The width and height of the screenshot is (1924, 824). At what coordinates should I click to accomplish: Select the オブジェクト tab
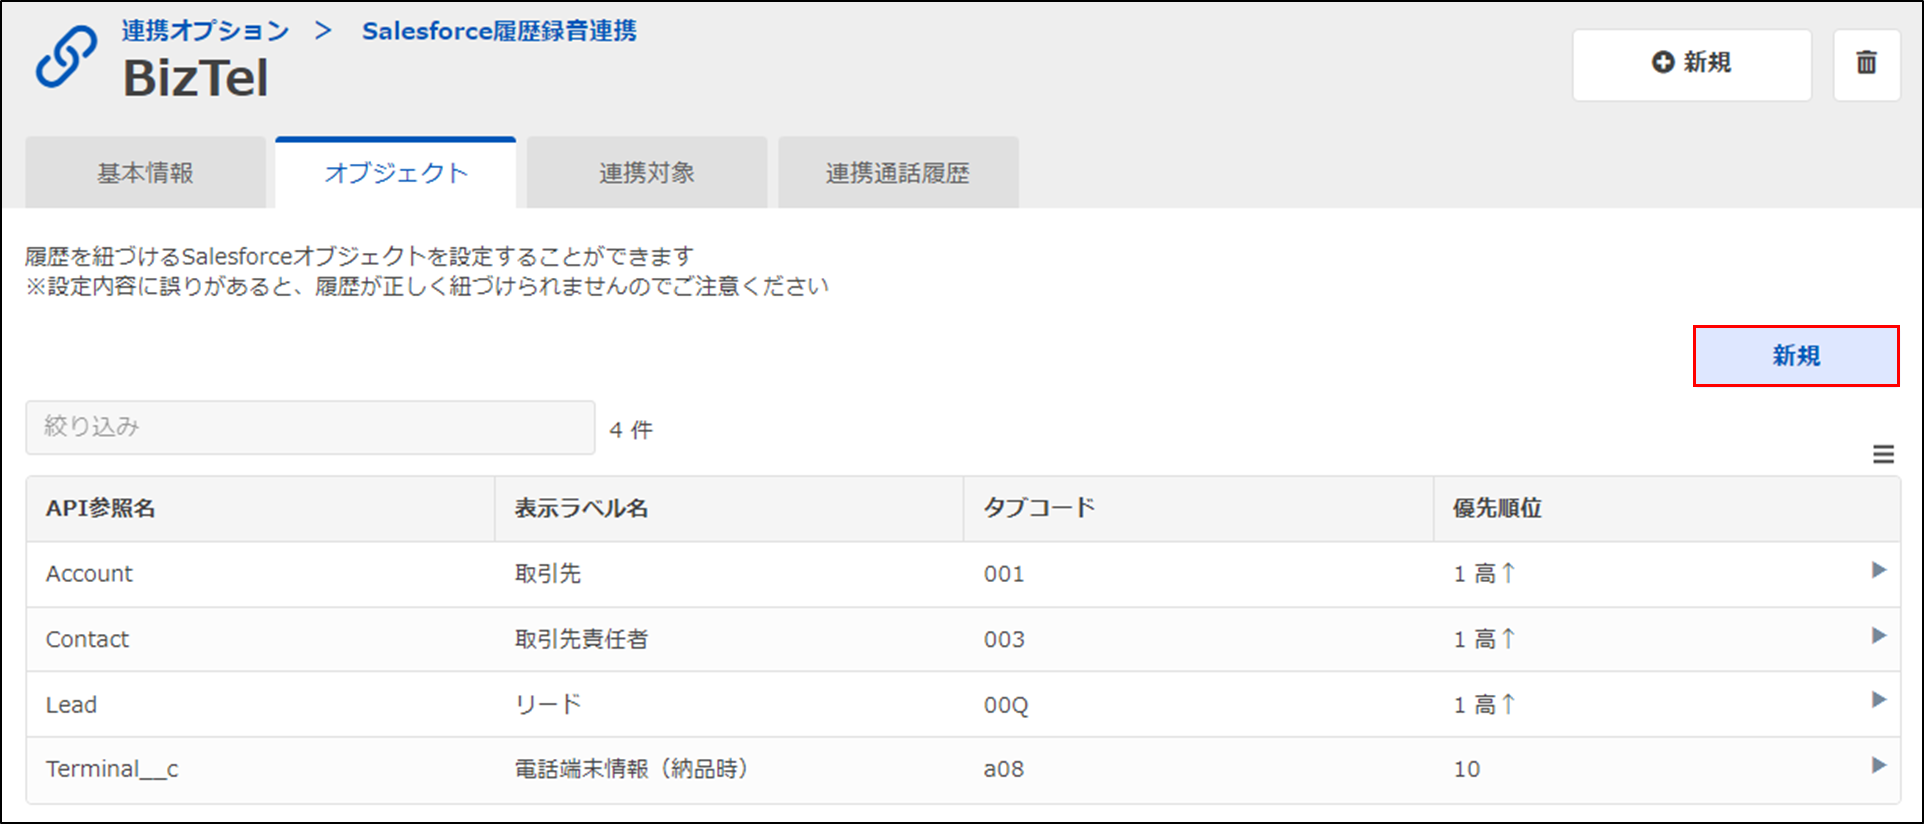(396, 173)
